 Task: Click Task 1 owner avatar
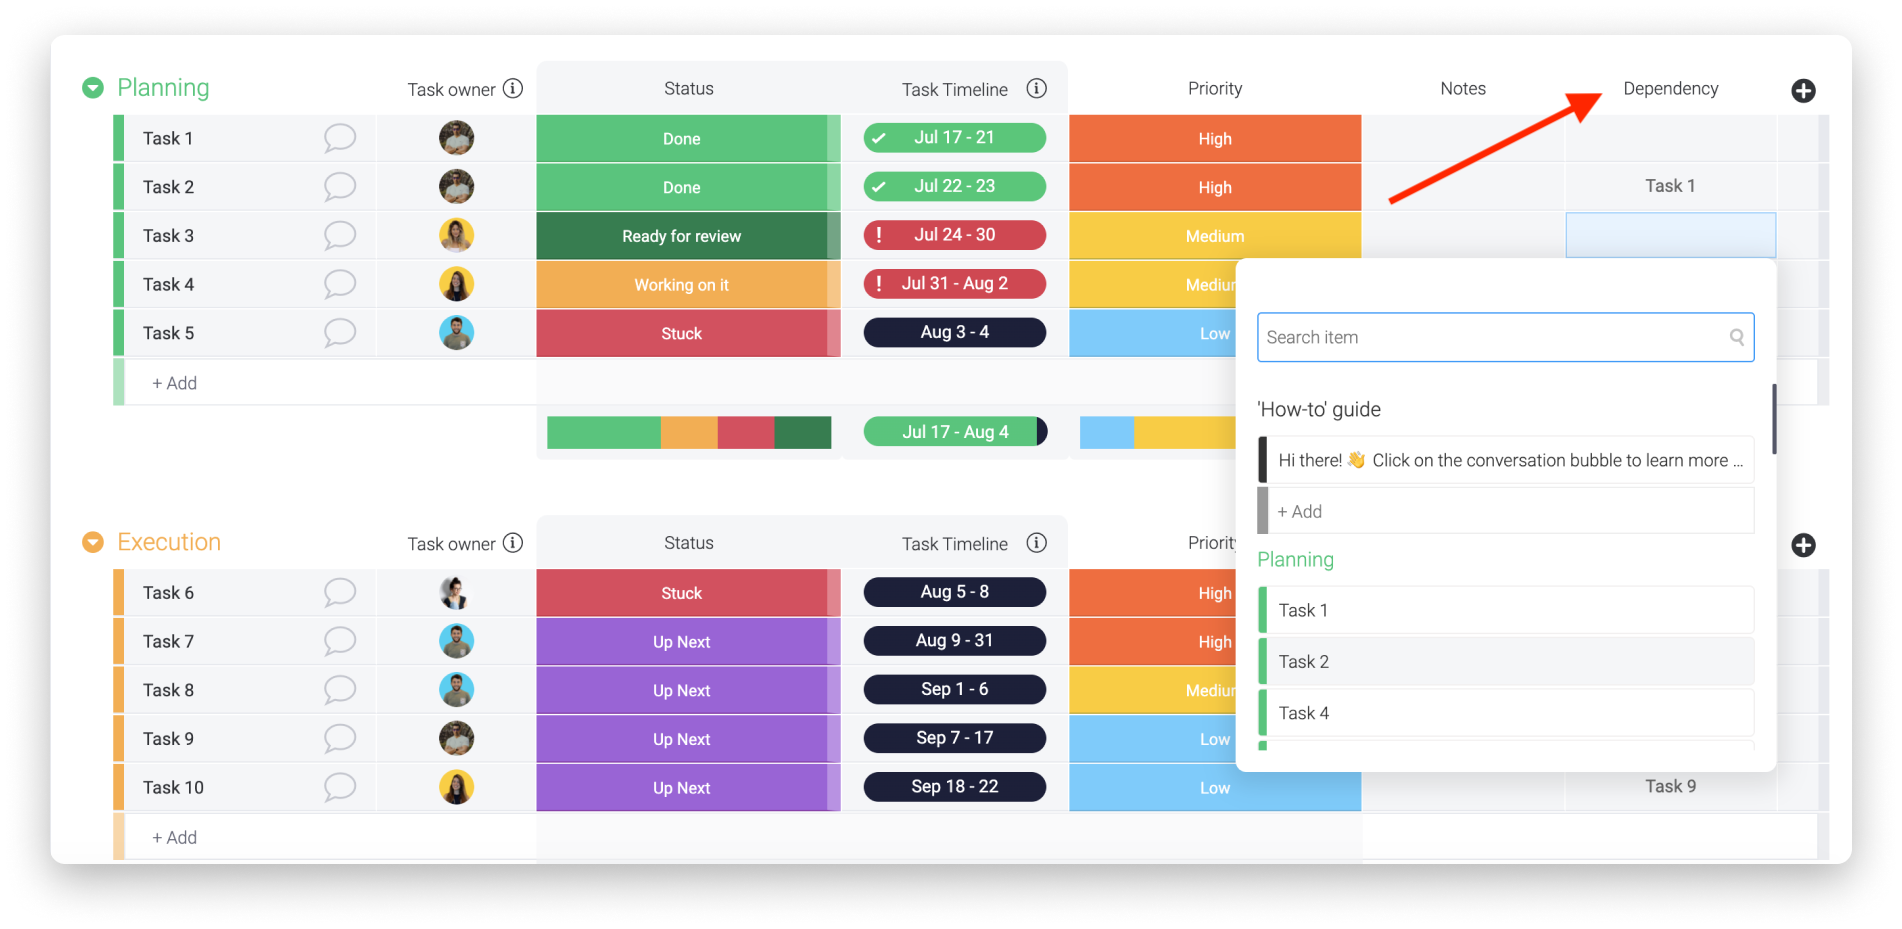[457, 138]
